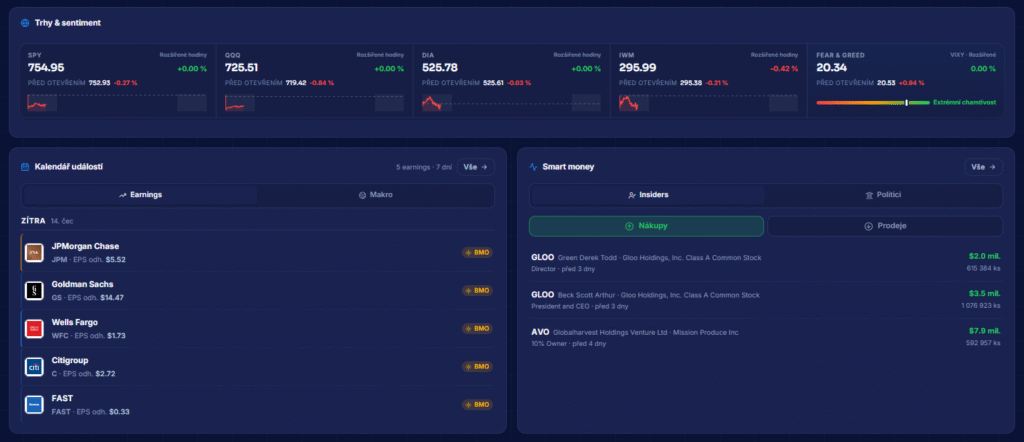Click WFC EPS estimate $1.73
The width and height of the screenshot is (1024, 442).
coord(116,336)
